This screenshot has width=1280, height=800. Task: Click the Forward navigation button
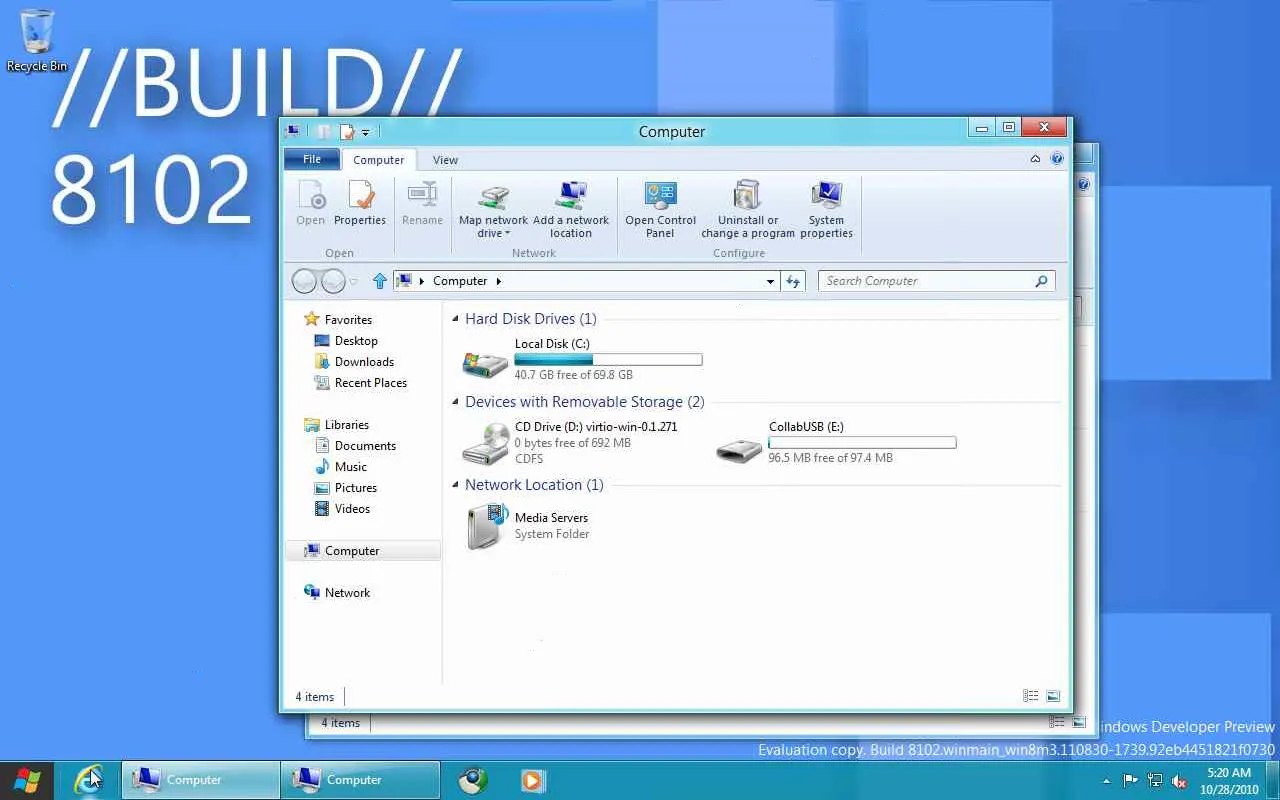333,282
